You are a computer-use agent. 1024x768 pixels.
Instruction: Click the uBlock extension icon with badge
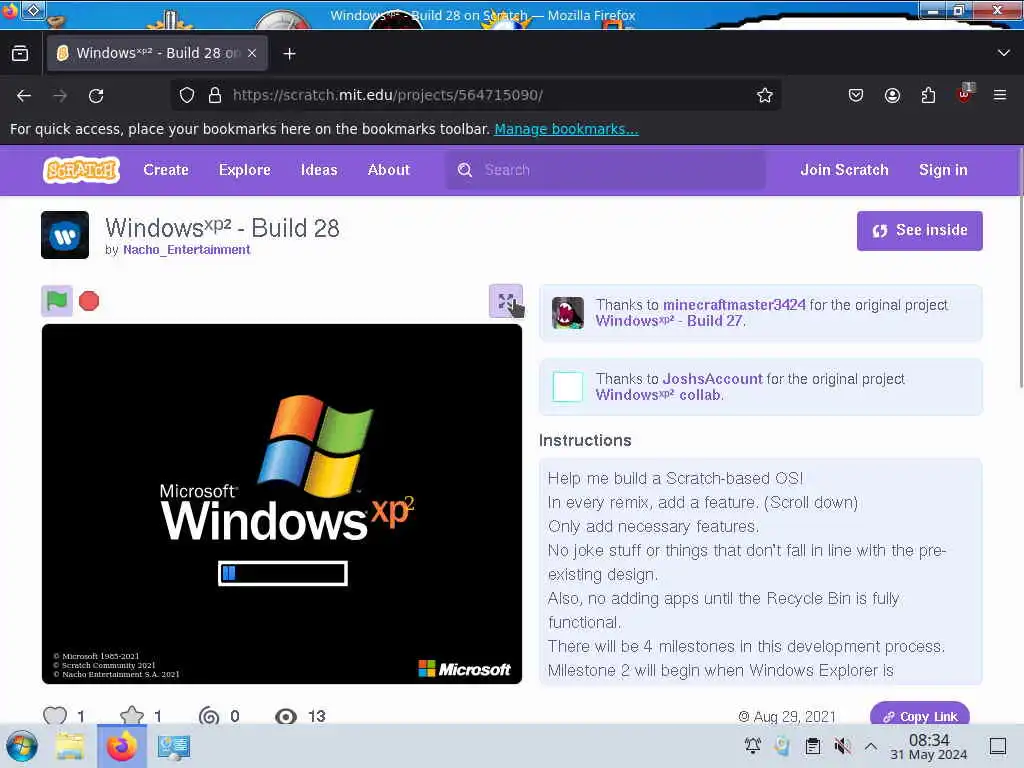pyautogui.click(x=965, y=94)
